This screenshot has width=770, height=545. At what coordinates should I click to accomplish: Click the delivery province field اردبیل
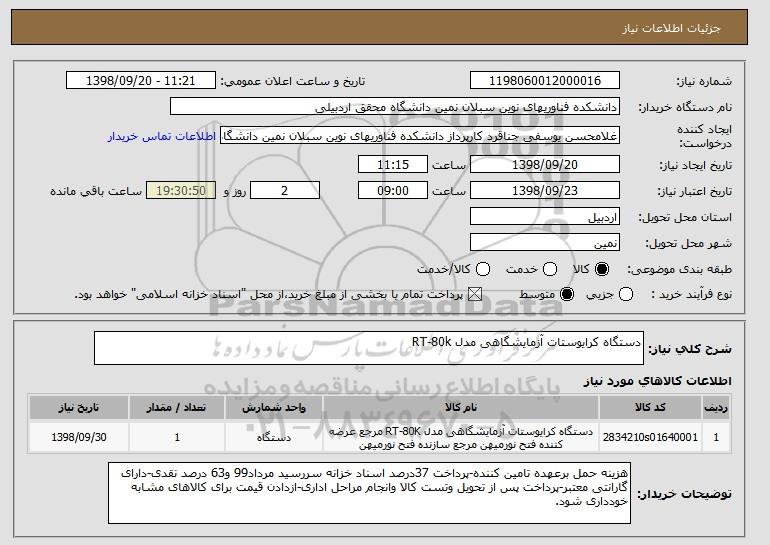click(x=545, y=217)
